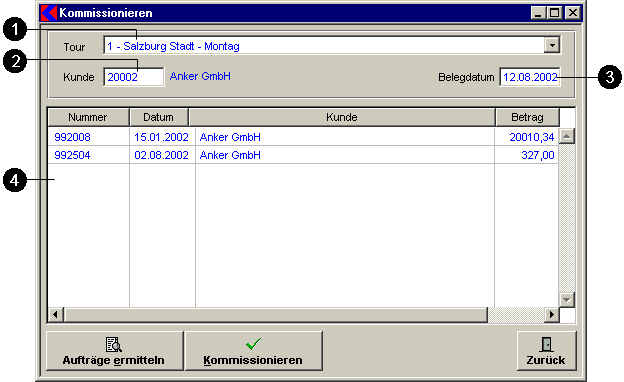Click amount cell 20010,34
Image resolution: width=624 pixels, height=382 pixels.
click(x=532, y=137)
